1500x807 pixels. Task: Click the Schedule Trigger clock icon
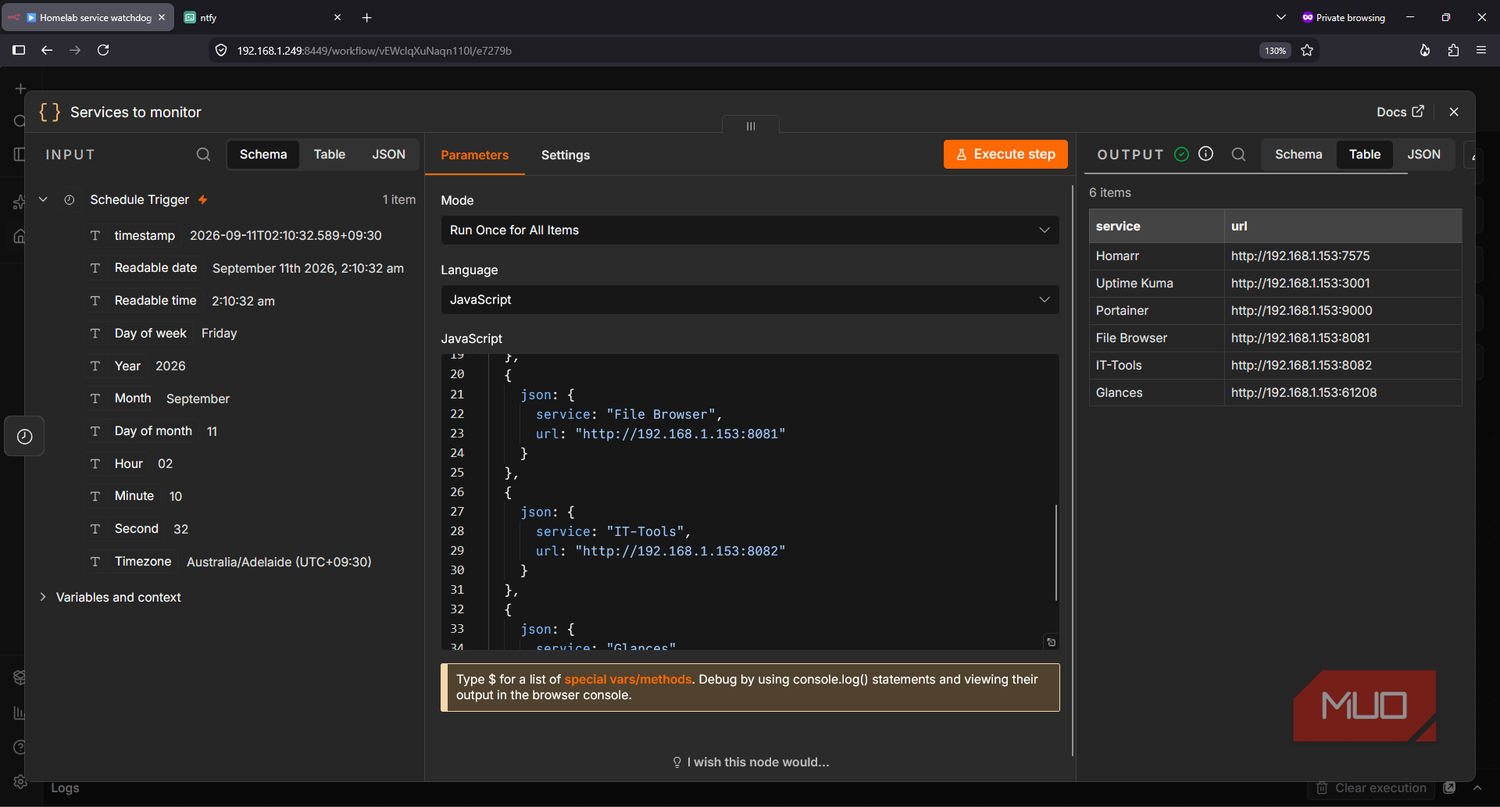click(x=70, y=200)
